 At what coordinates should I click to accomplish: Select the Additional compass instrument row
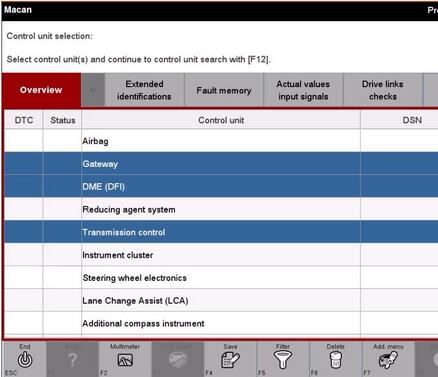point(221,323)
